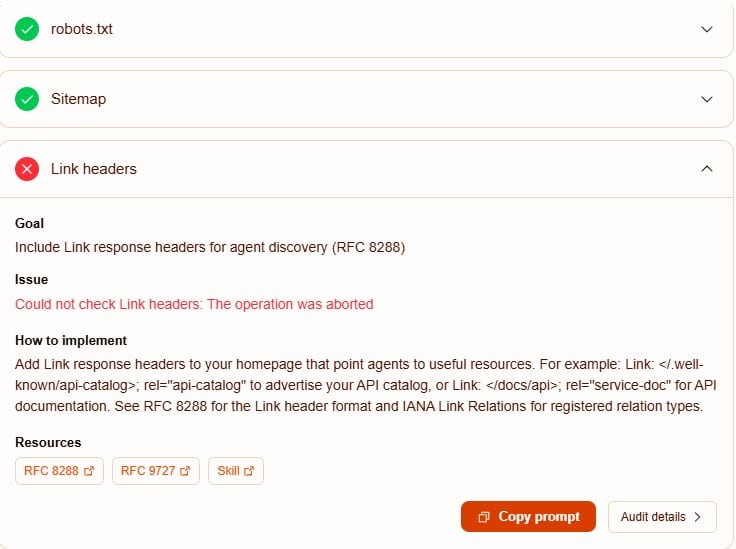
Task: Click the Link headers row title
Action: (94, 169)
